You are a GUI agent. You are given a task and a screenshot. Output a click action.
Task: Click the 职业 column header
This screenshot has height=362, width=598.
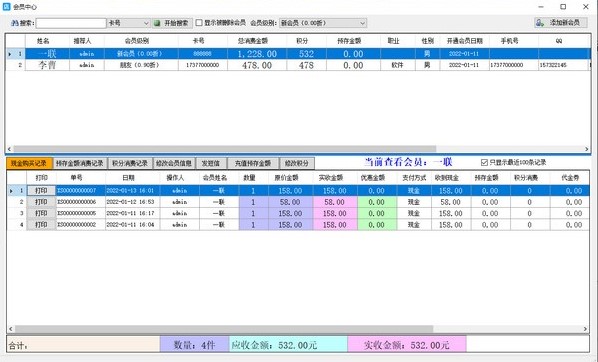click(x=393, y=41)
